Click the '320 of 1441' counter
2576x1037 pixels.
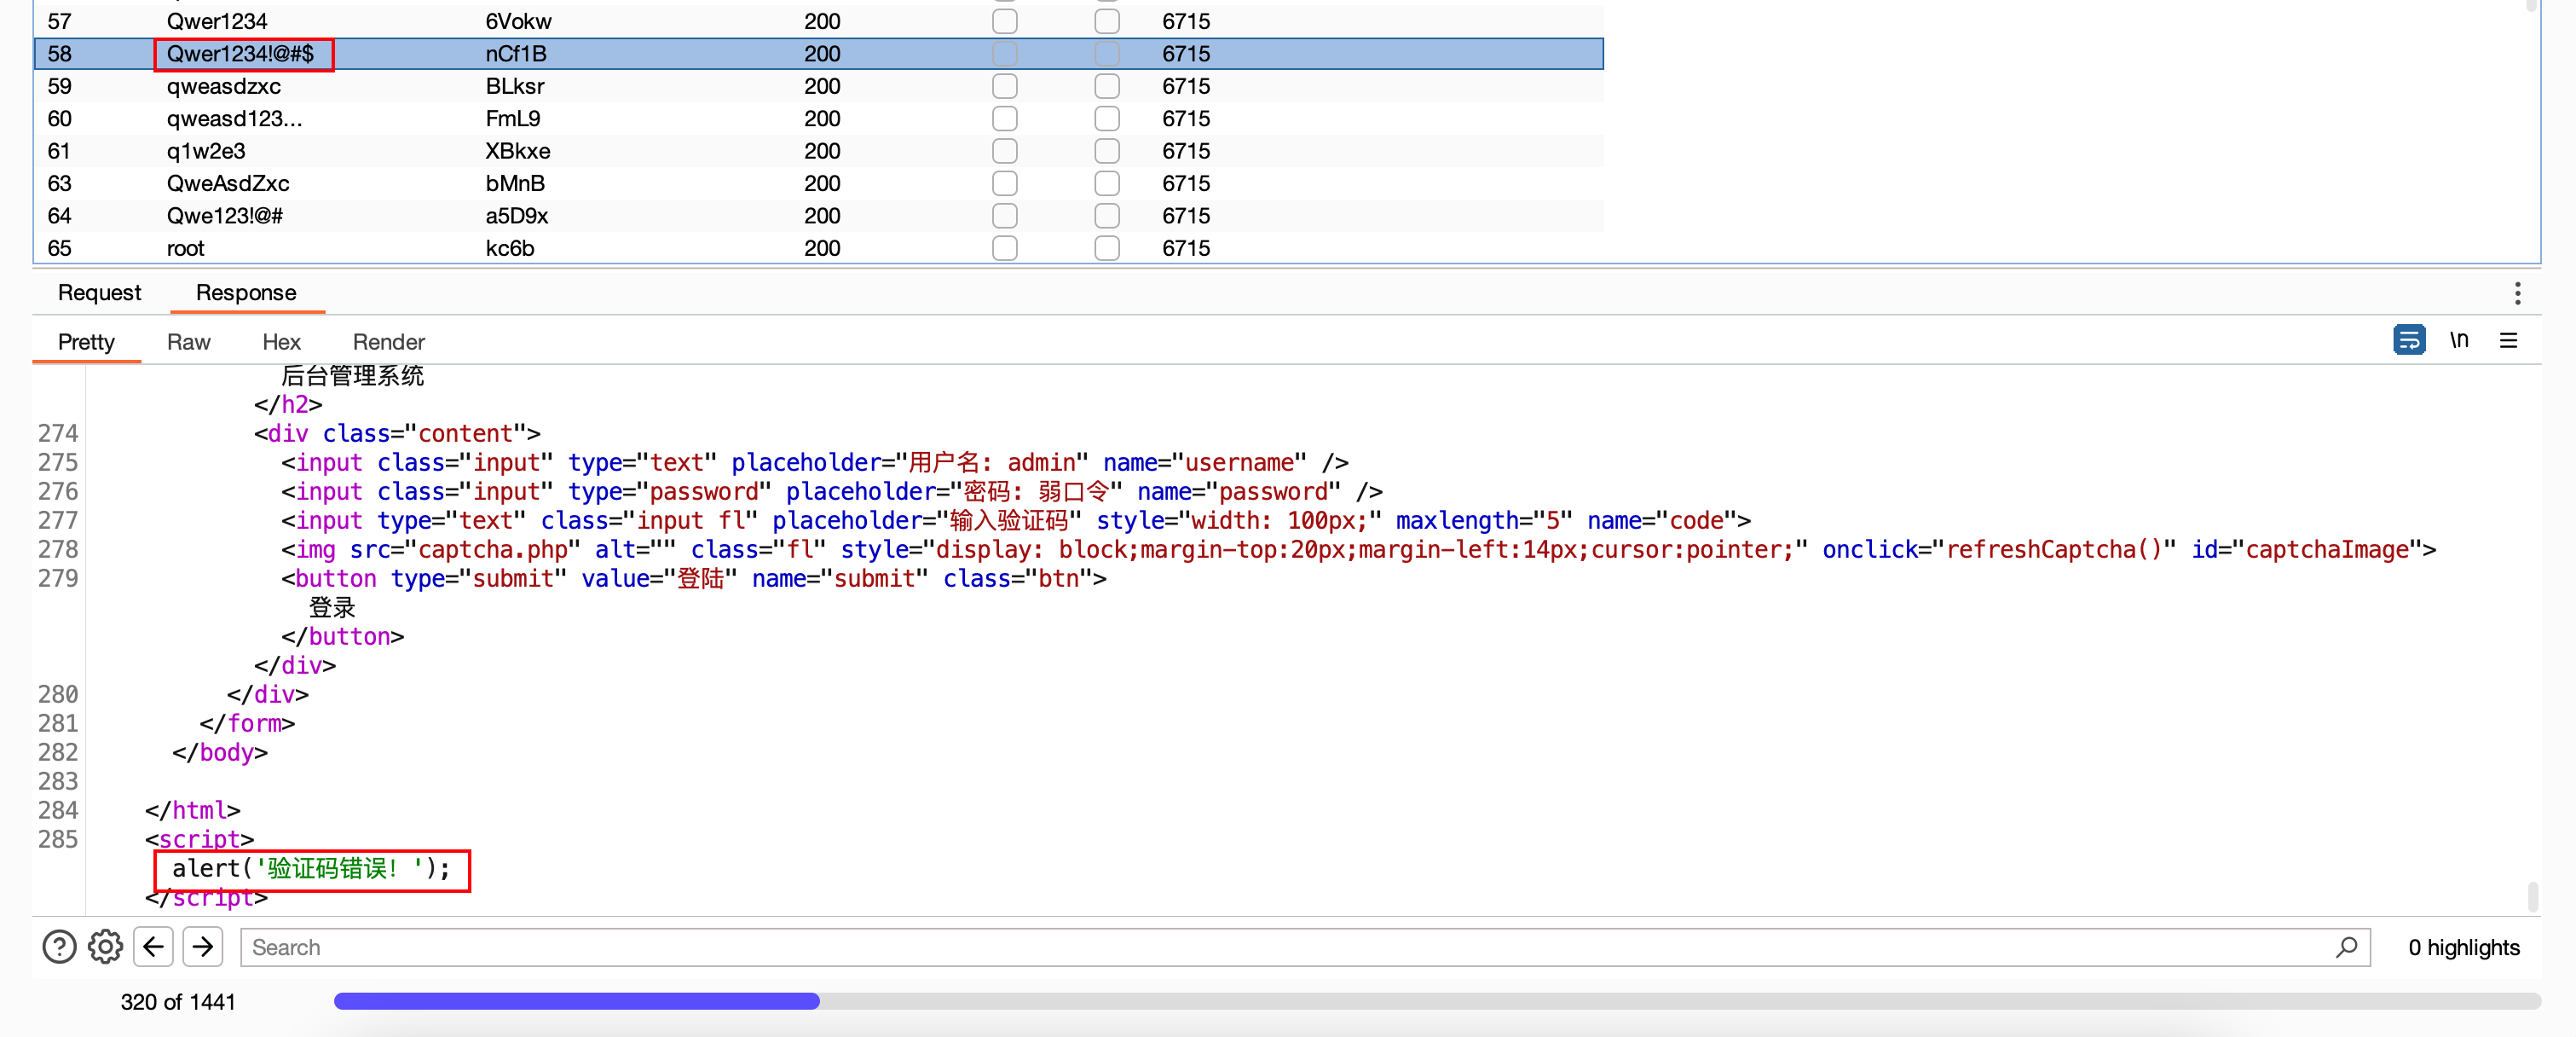(x=178, y=1001)
